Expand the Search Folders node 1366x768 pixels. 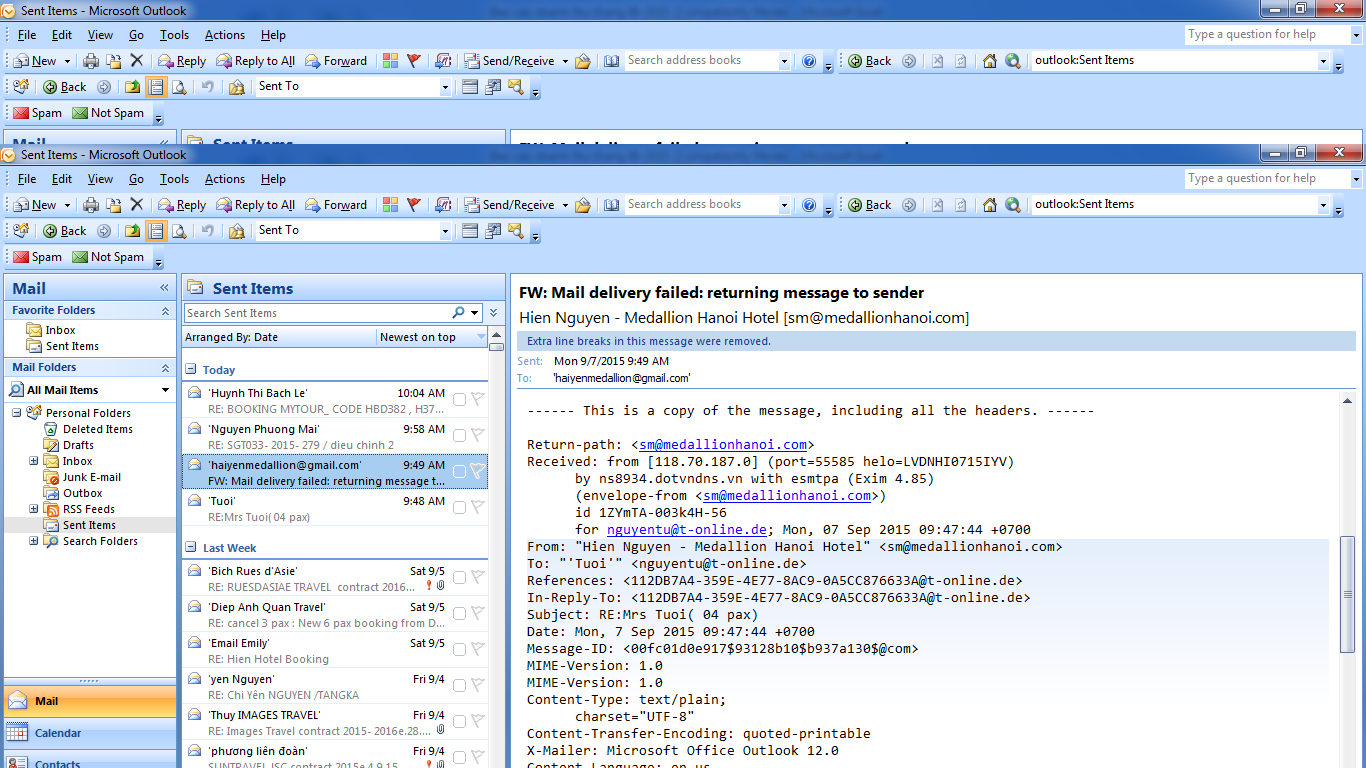34,541
